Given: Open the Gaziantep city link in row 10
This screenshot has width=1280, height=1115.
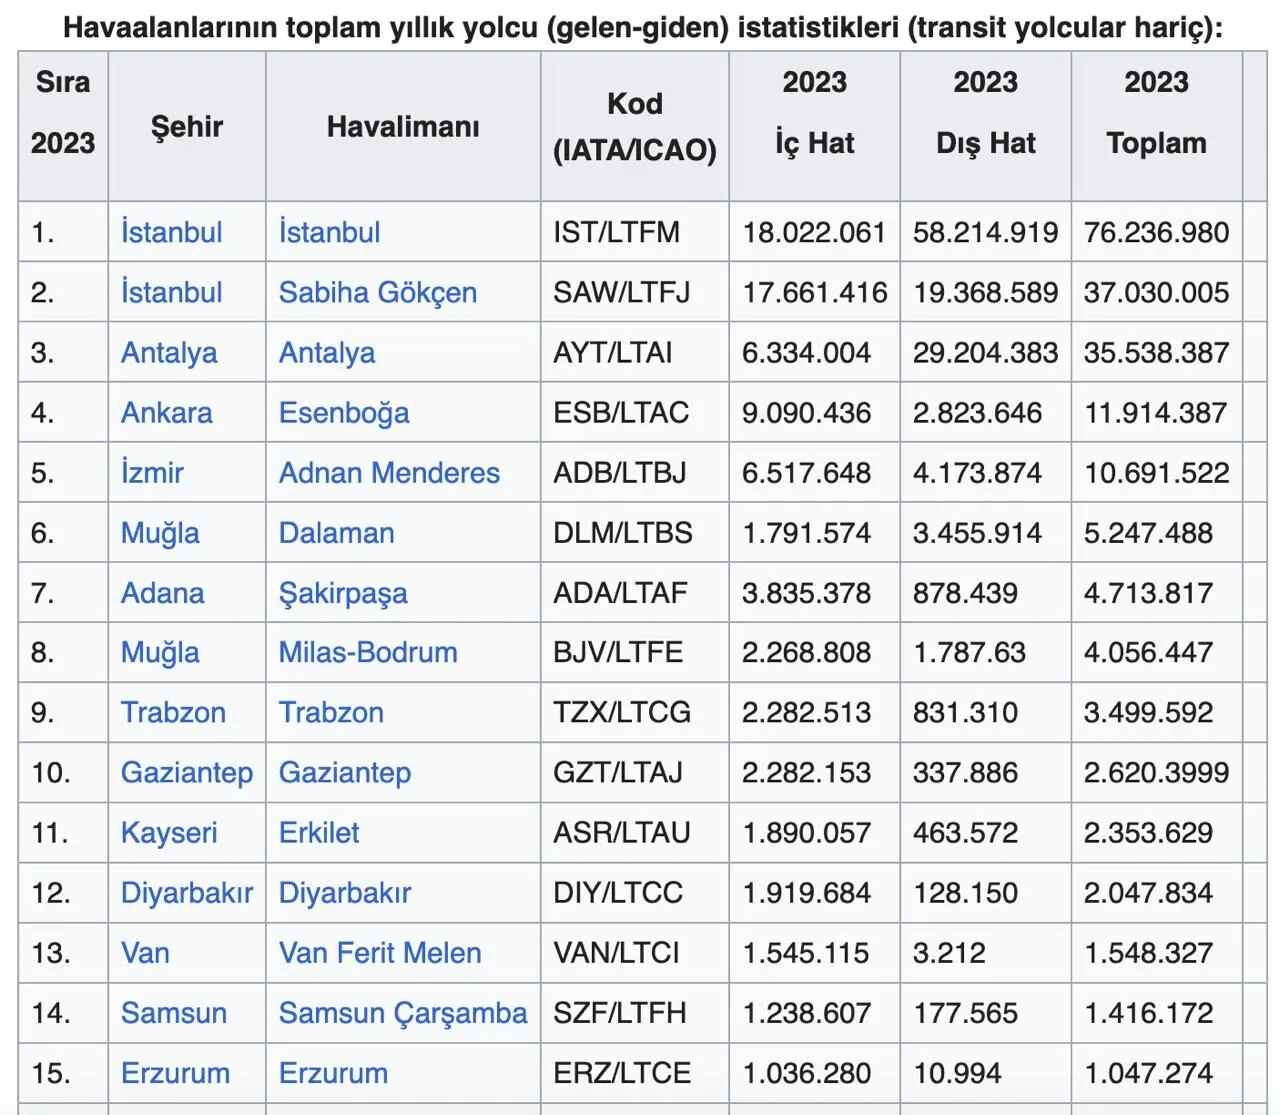Looking at the screenshot, I should pos(187,772).
